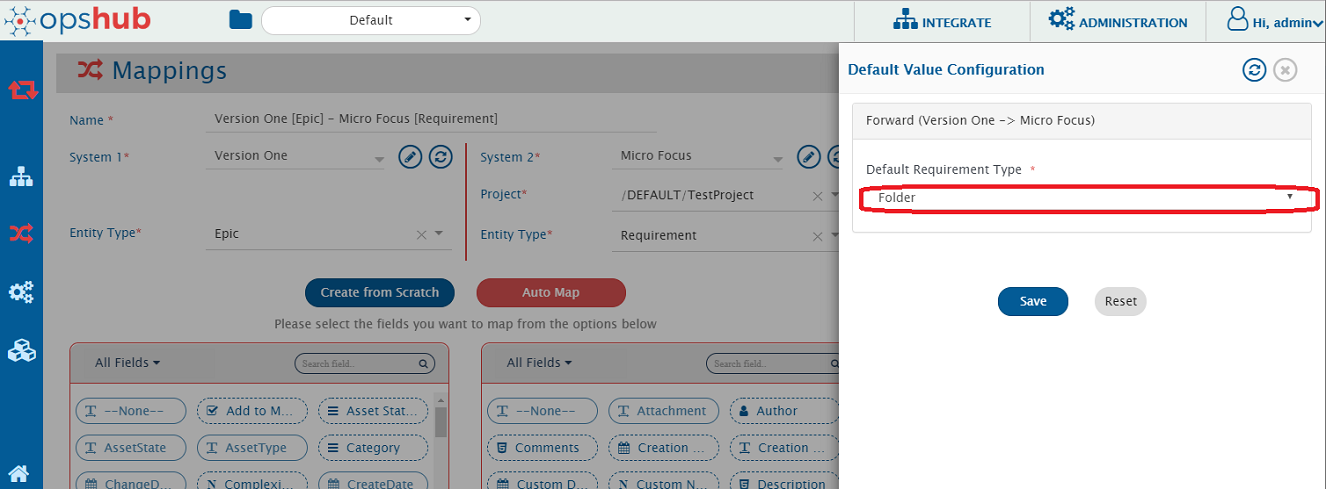Image resolution: width=1326 pixels, height=489 pixels.
Task: Refresh the Default Value Configuration panel
Action: click(1254, 70)
